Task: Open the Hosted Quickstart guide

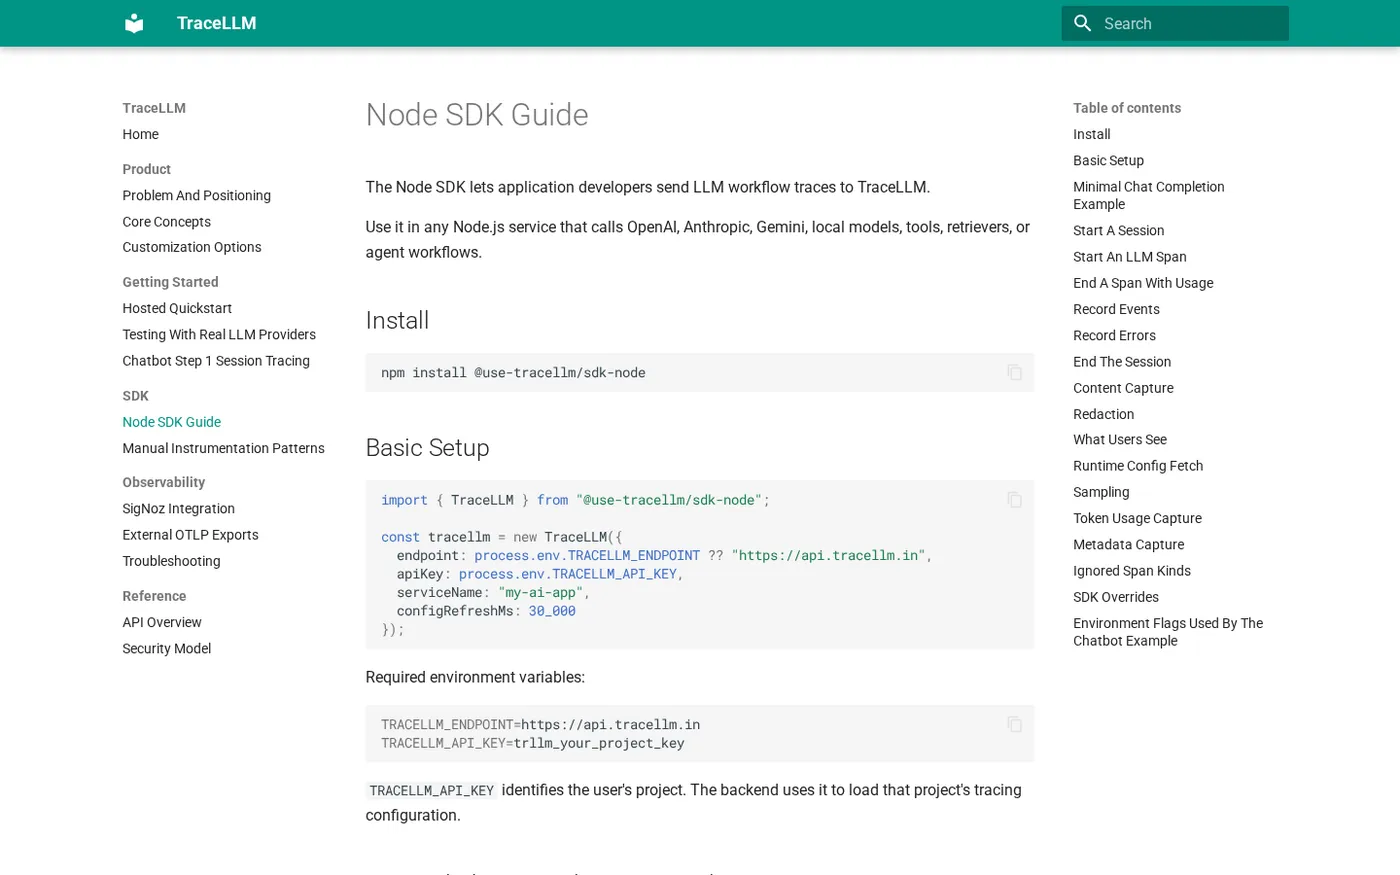Action: tap(177, 308)
